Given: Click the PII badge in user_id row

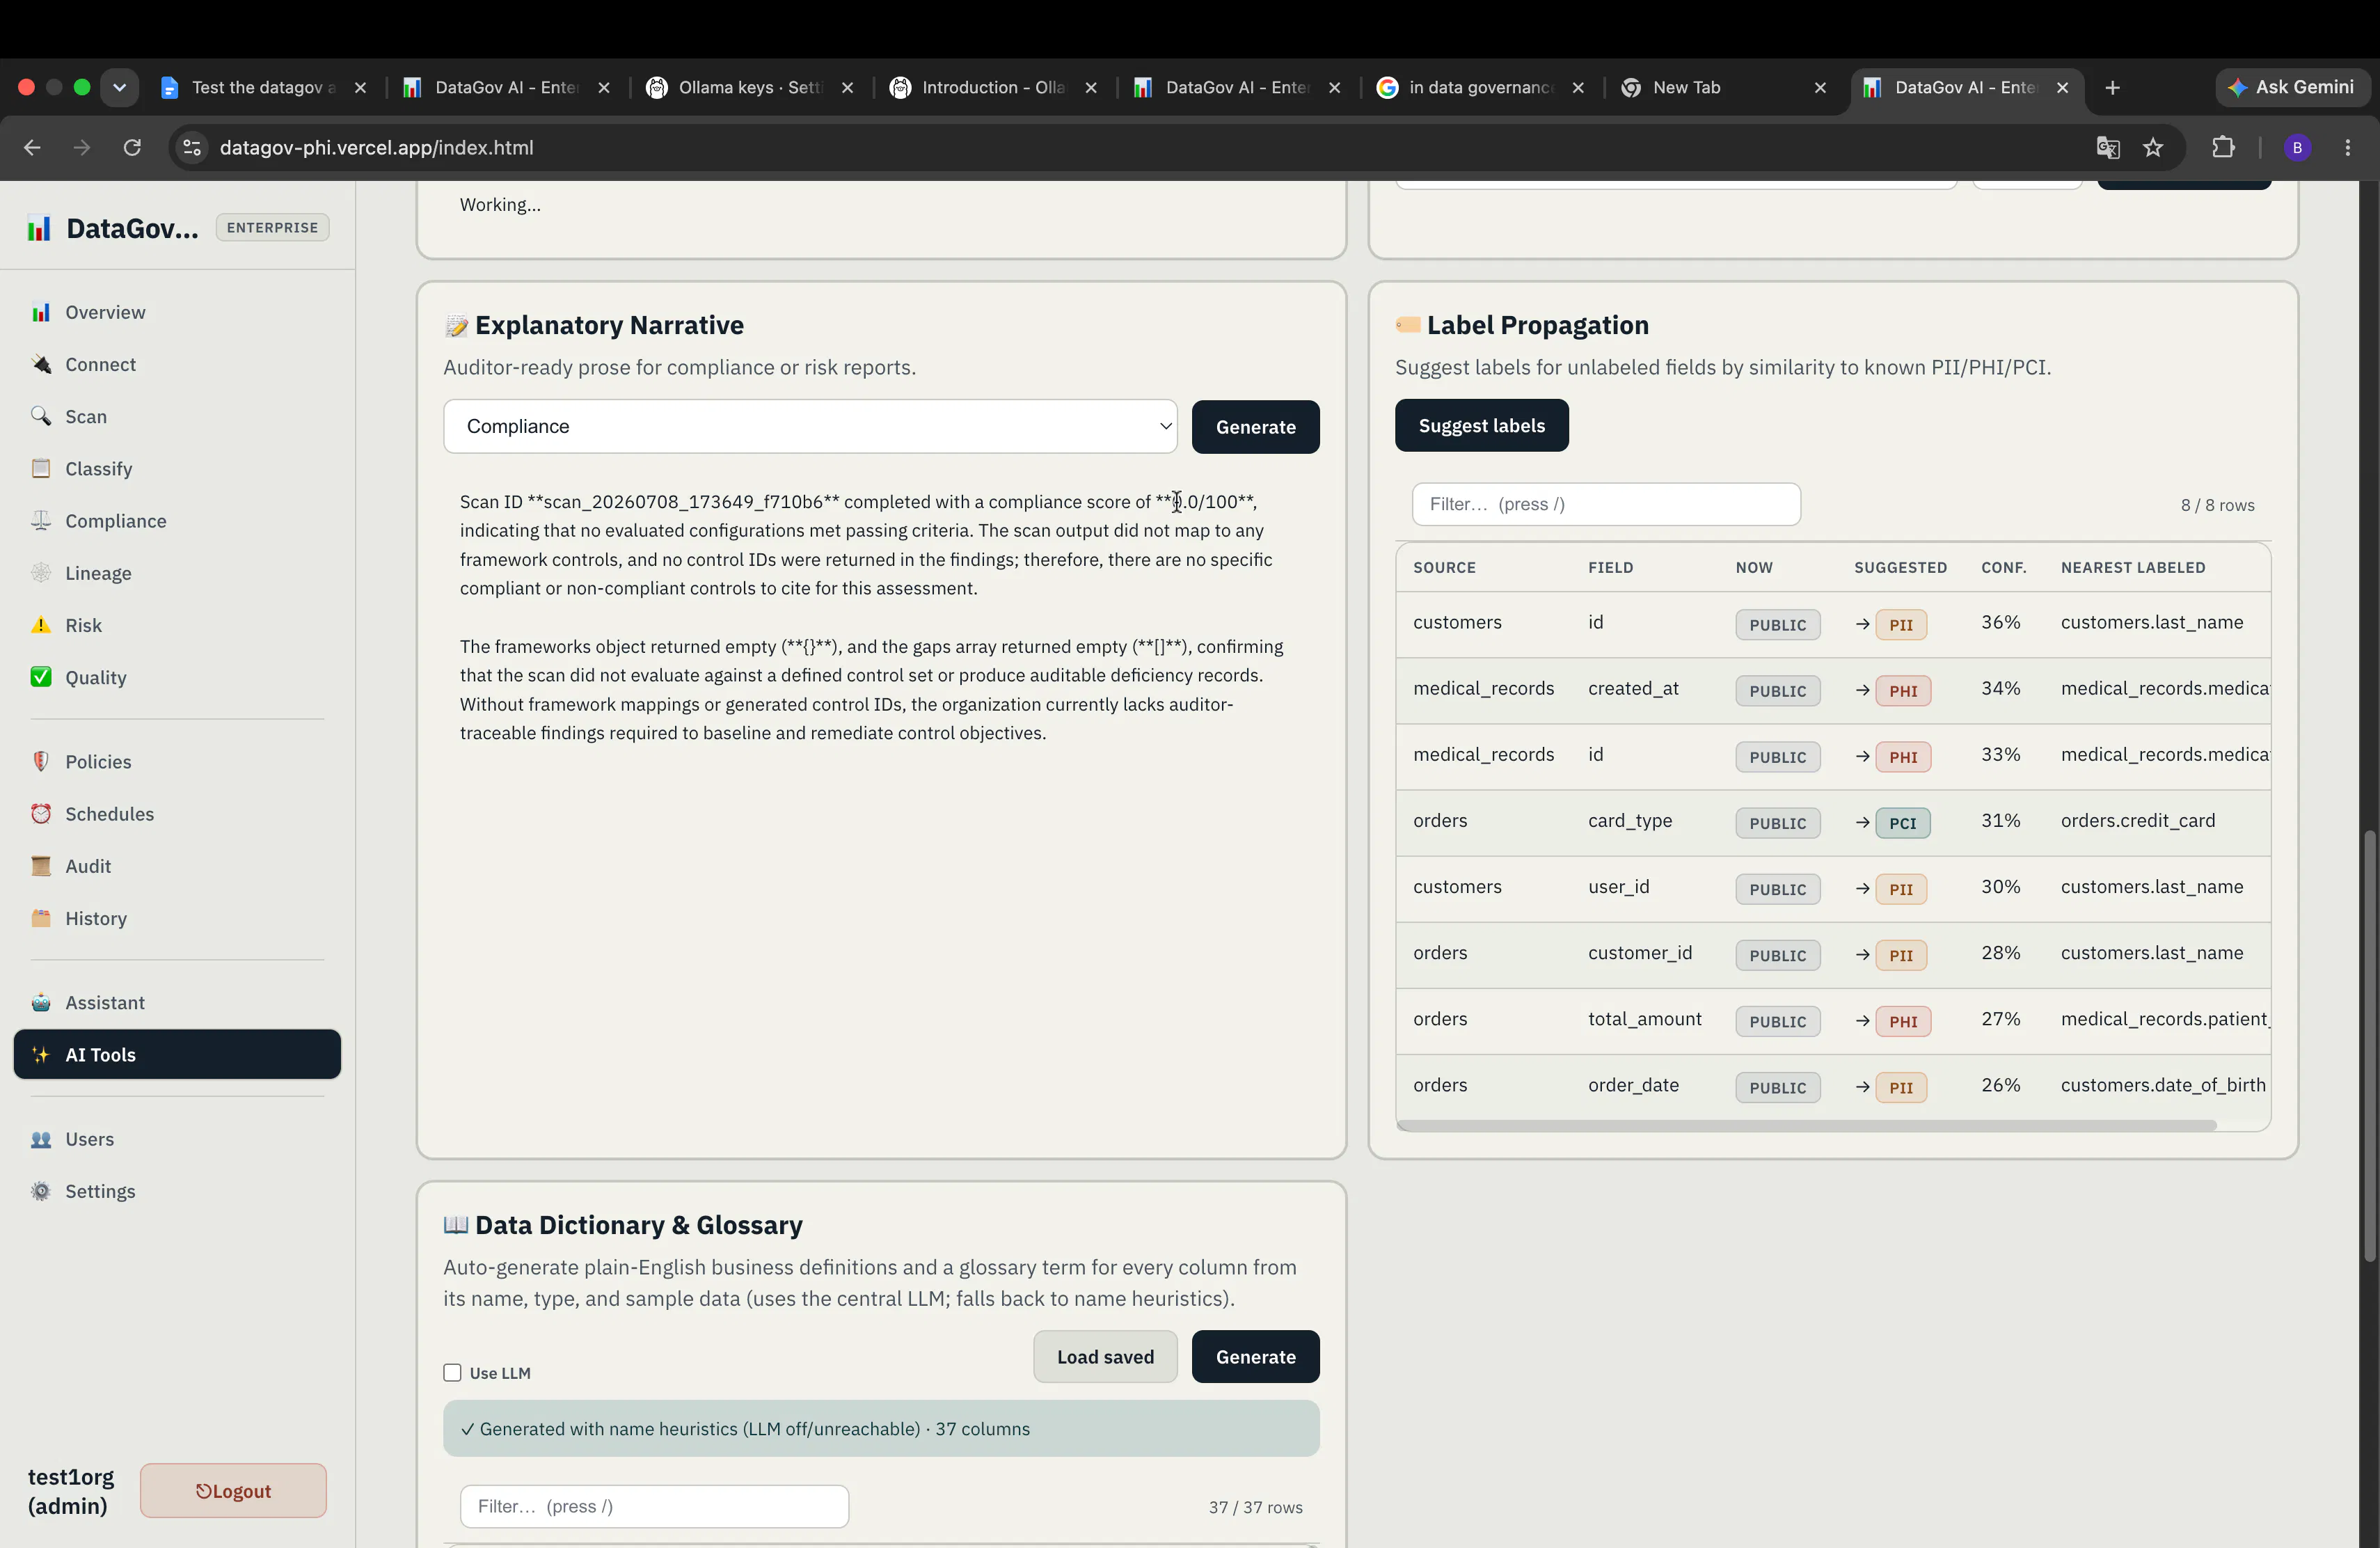Looking at the screenshot, I should point(1900,889).
